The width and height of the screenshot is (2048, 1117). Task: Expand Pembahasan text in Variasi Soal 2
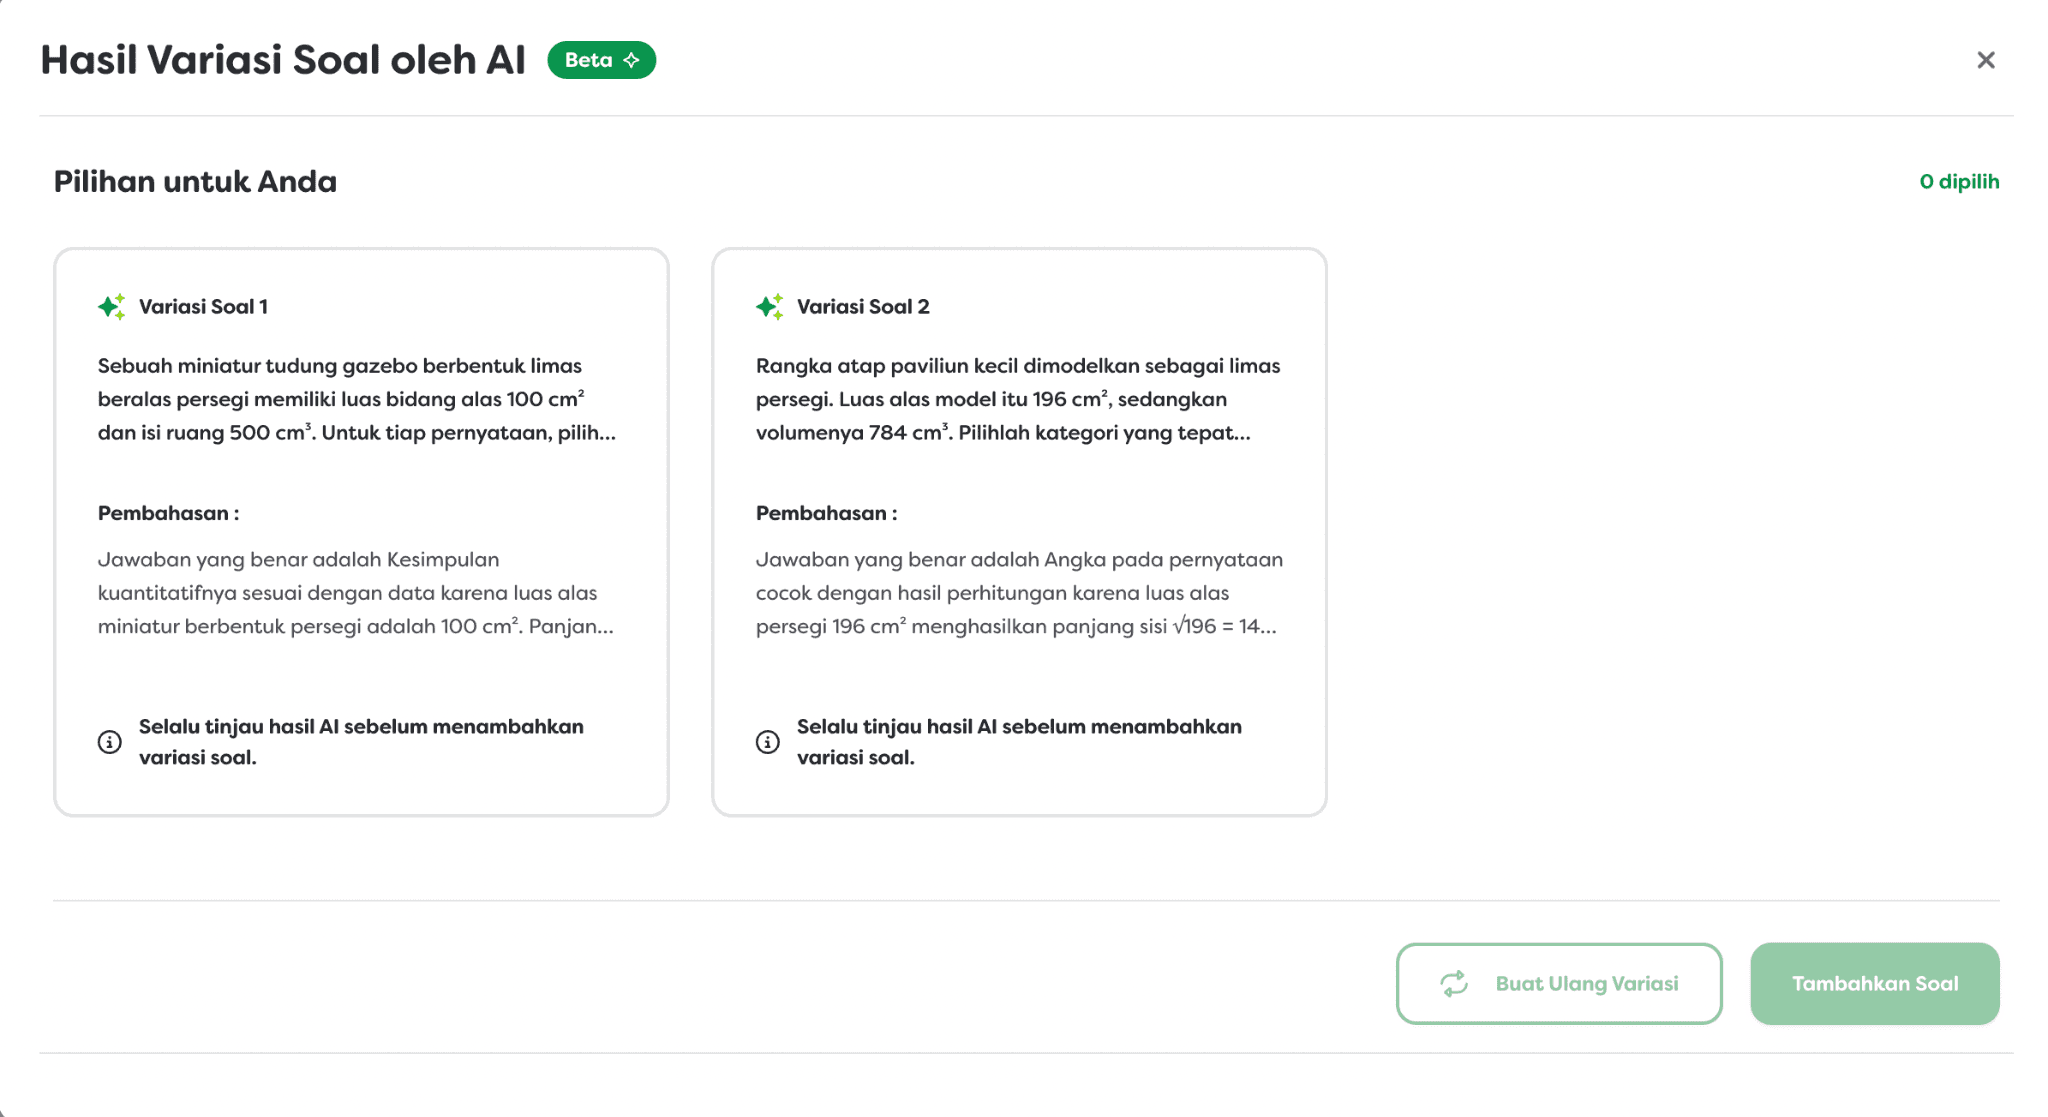pyautogui.click(x=1019, y=593)
